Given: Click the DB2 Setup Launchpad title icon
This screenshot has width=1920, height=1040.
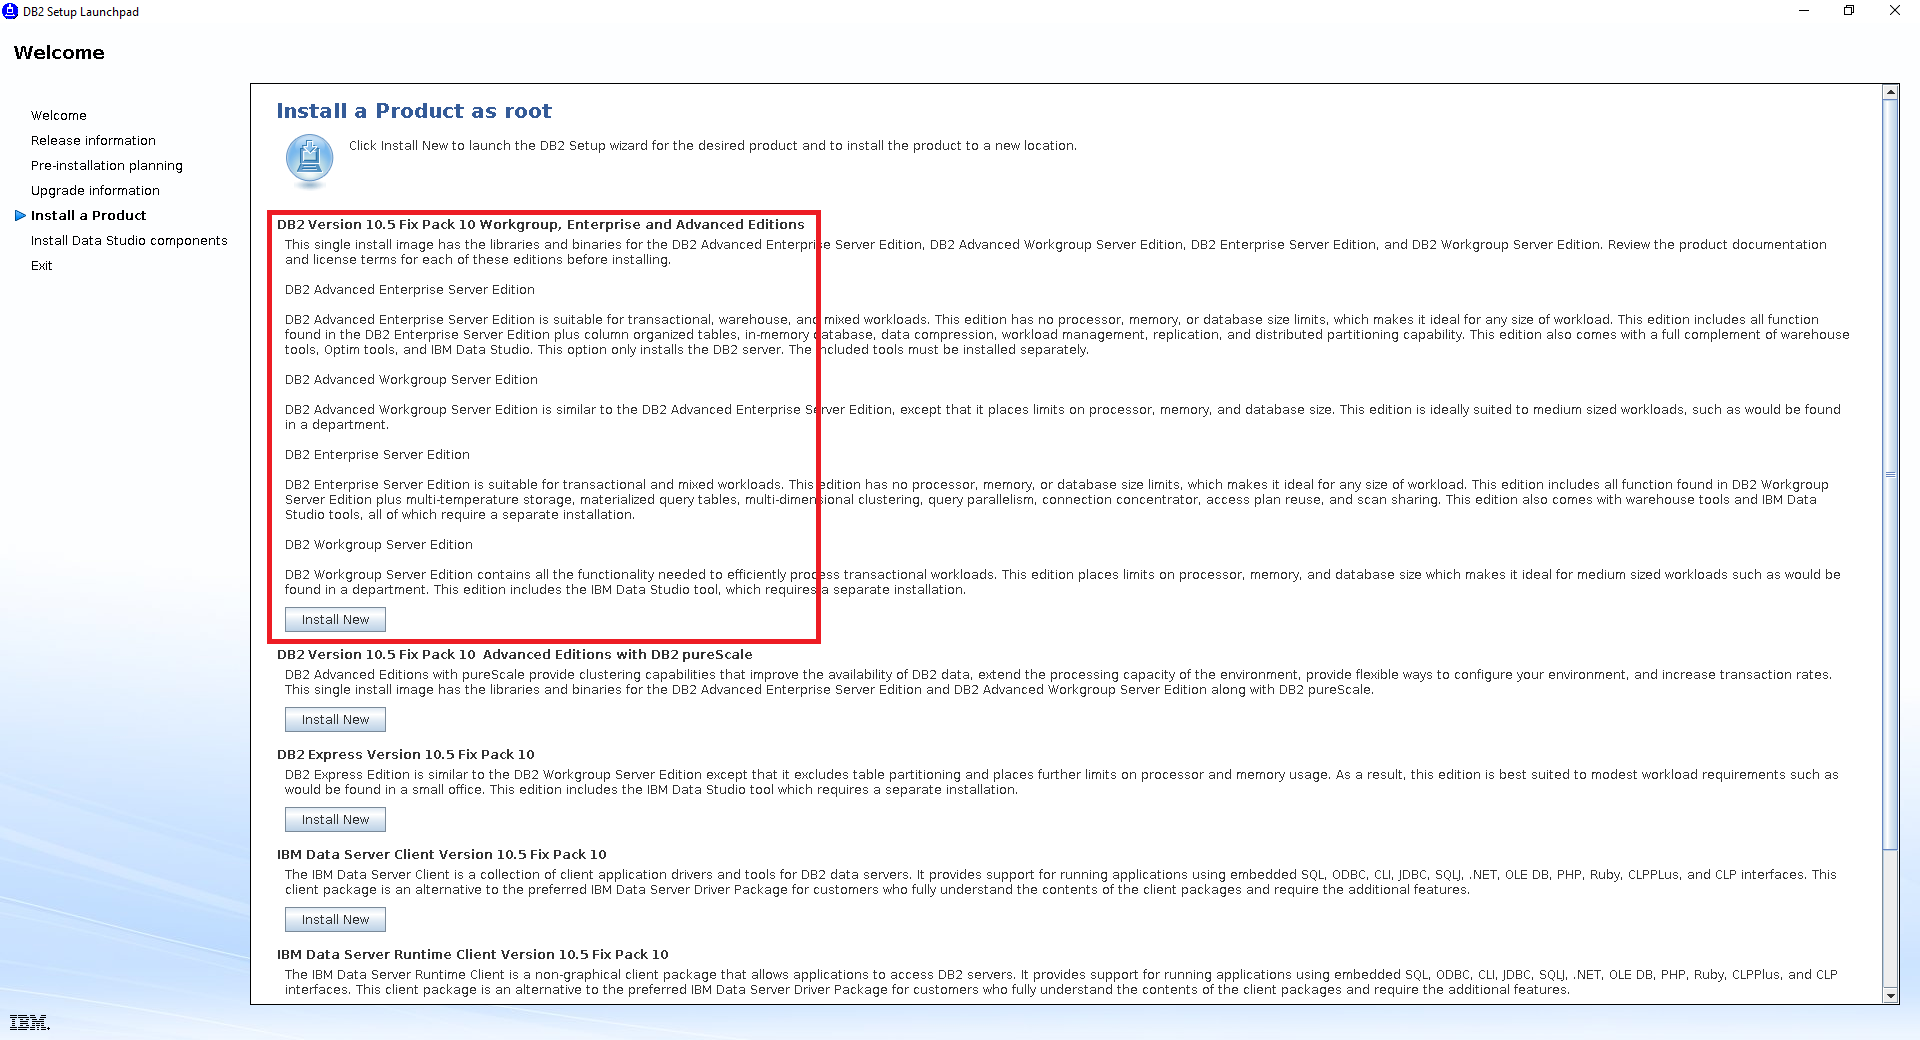Looking at the screenshot, I should 10,11.
